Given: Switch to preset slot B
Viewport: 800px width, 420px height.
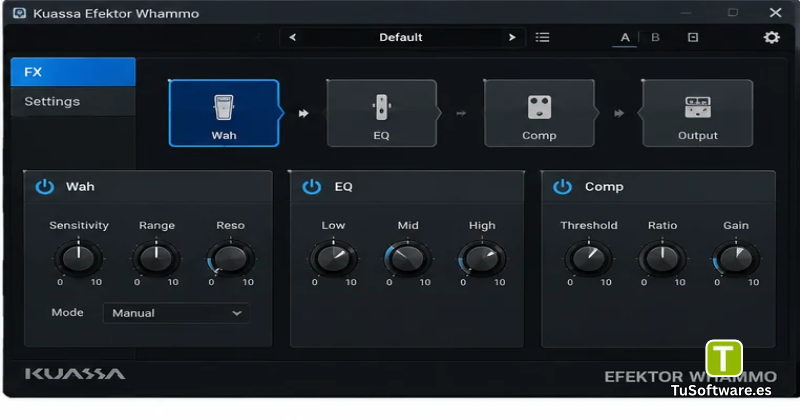Looking at the screenshot, I should click(x=656, y=37).
